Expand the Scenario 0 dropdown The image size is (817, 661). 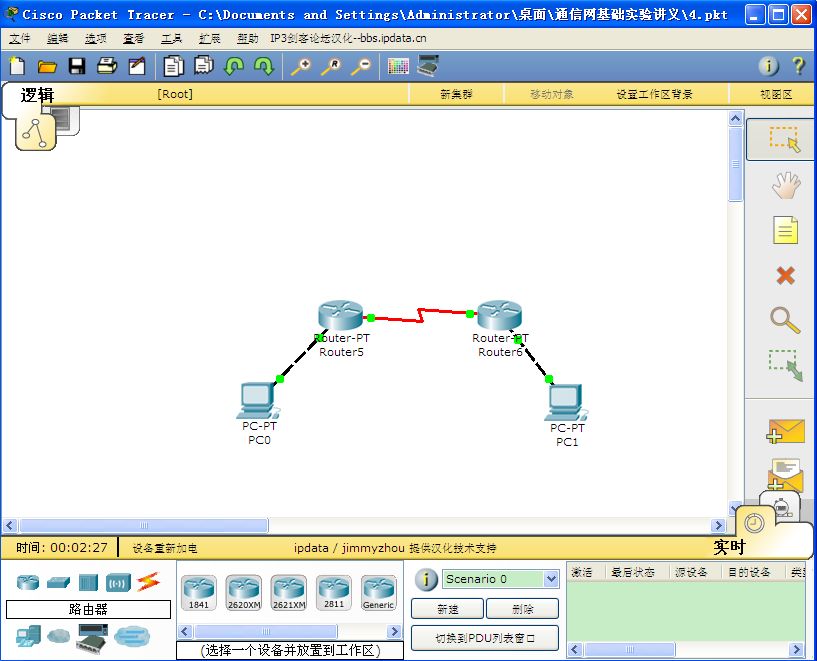click(551, 579)
